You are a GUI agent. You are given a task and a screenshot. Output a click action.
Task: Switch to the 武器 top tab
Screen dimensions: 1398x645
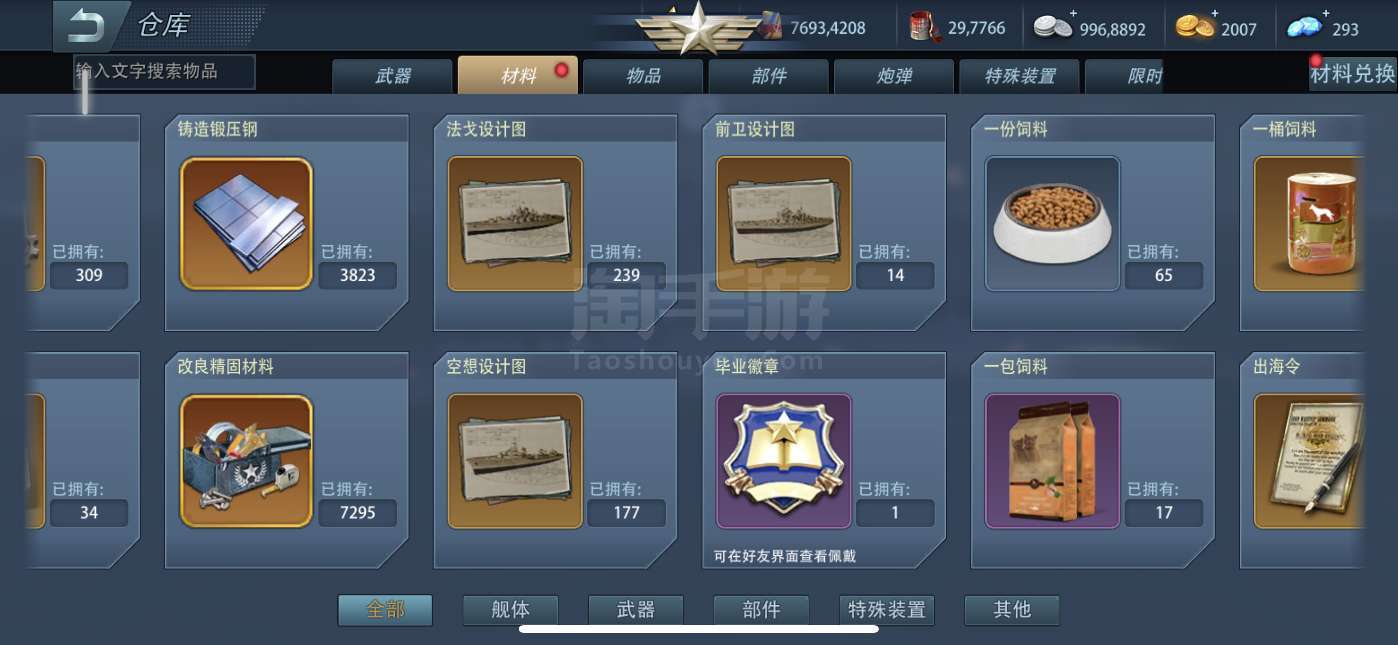pos(393,76)
